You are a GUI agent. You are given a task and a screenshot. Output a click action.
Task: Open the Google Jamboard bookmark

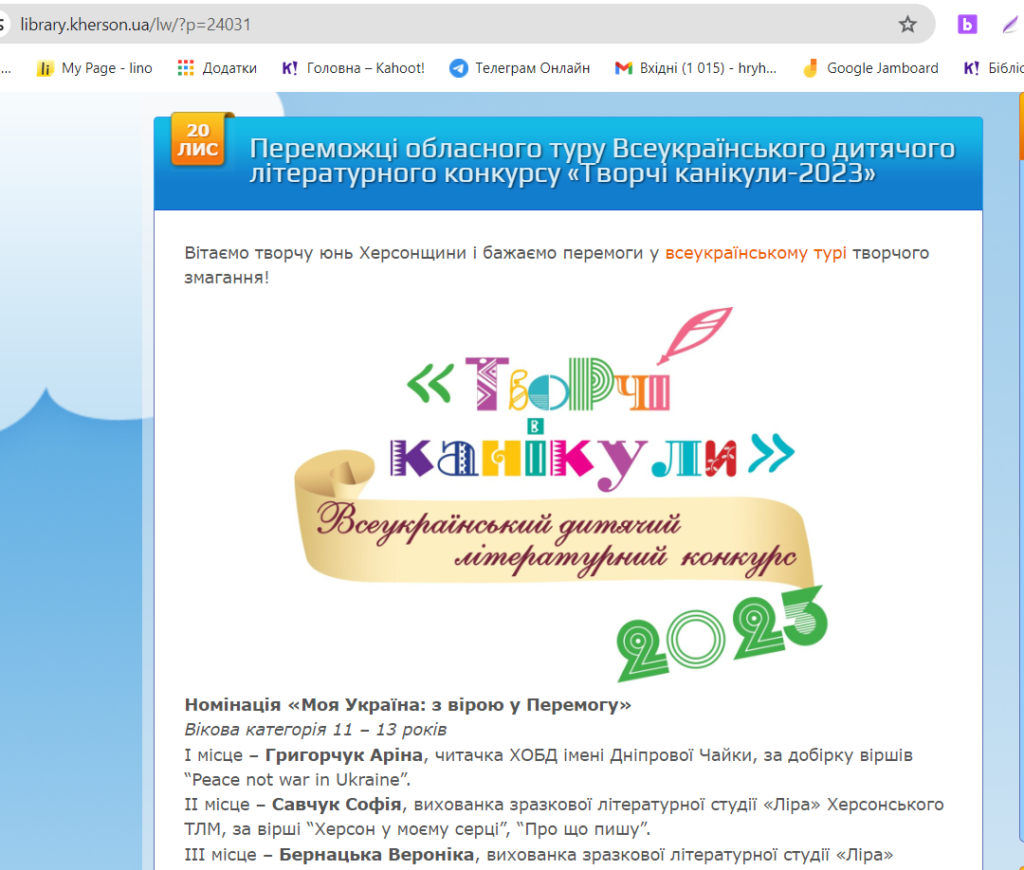(871, 68)
